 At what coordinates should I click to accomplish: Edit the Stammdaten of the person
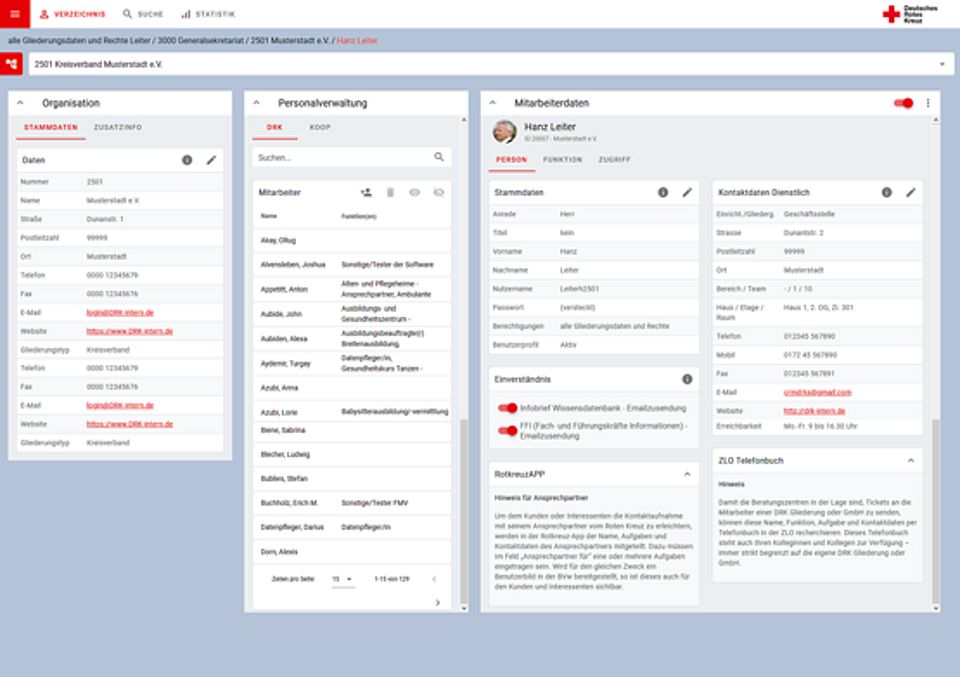687,192
